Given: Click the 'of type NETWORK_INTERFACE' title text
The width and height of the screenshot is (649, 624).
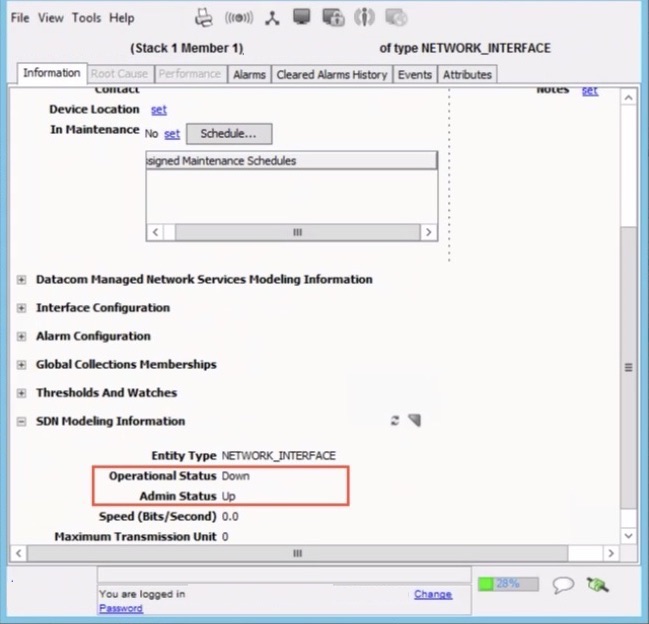Looking at the screenshot, I should click(465, 48).
